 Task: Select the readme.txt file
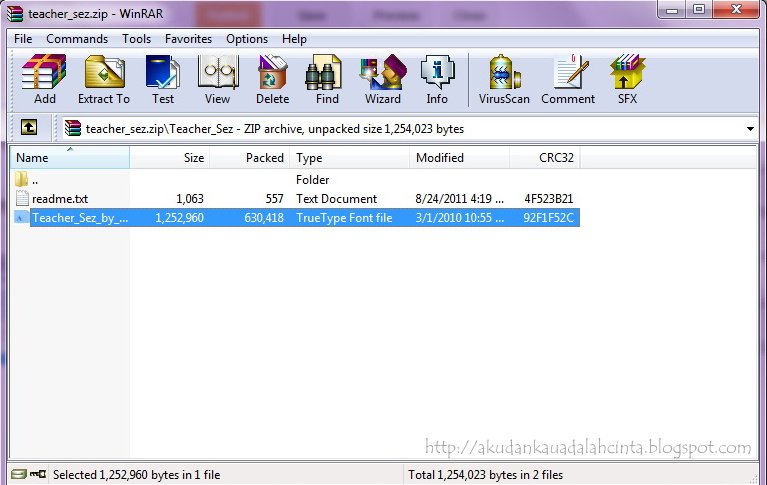click(60, 199)
